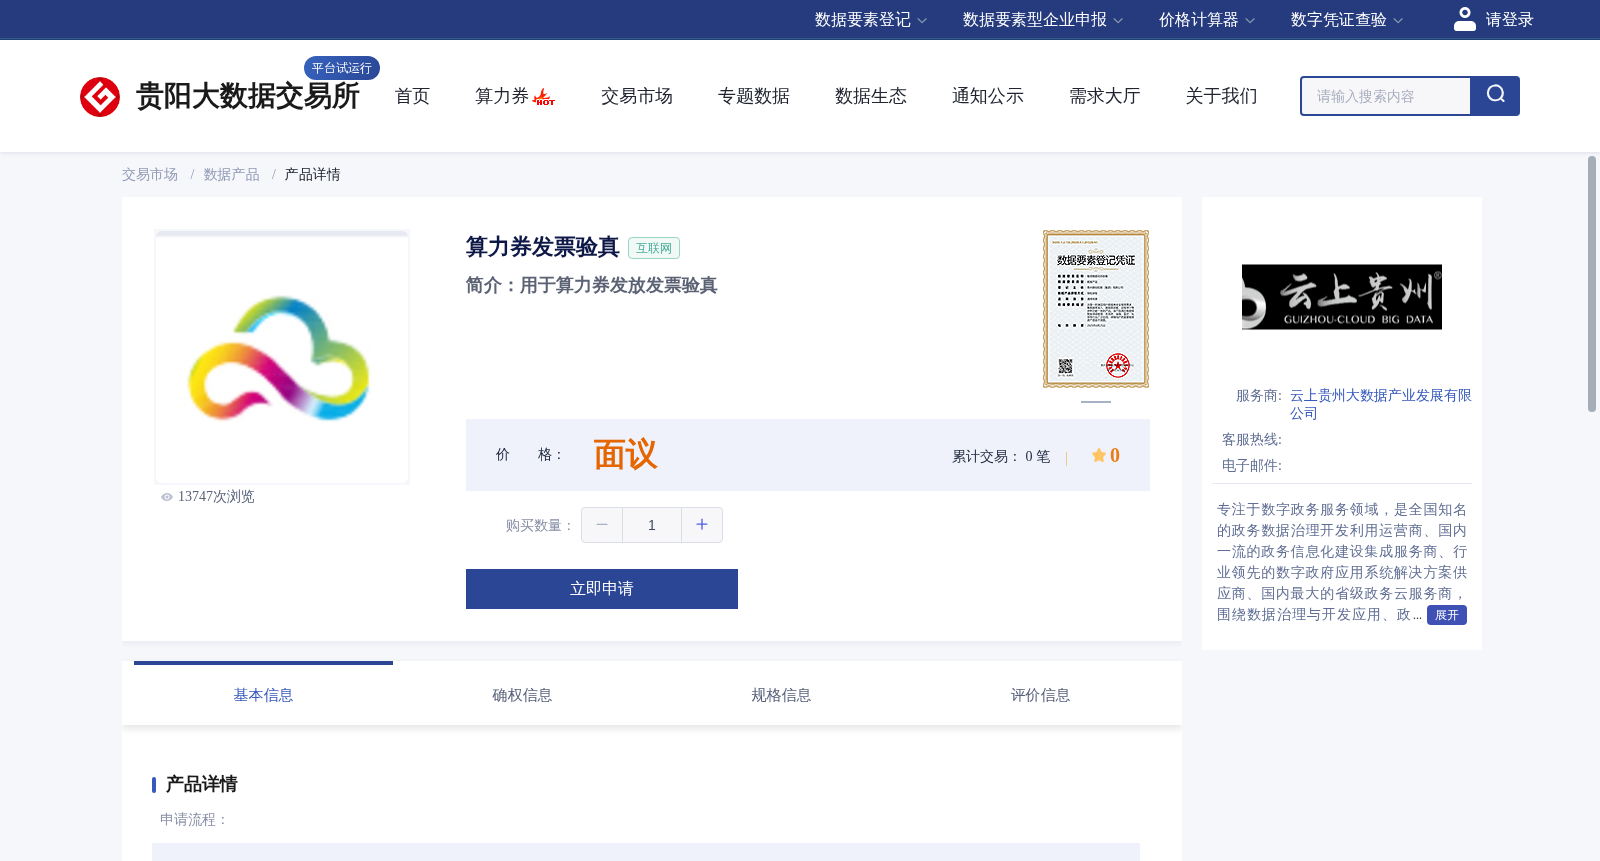Screen dimensions: 1600x861
Task: Open 算力券 in the navigation
Action: click(502, 96)
